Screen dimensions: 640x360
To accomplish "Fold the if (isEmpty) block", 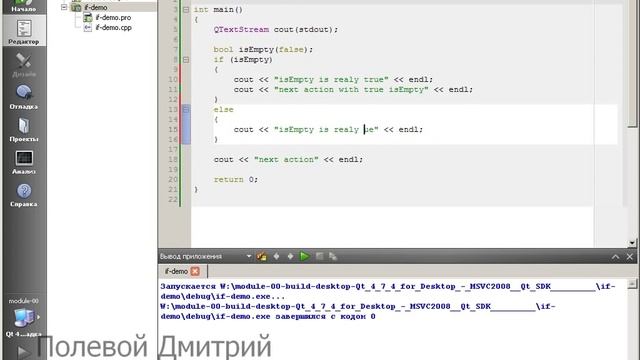I will click(186, 60).
